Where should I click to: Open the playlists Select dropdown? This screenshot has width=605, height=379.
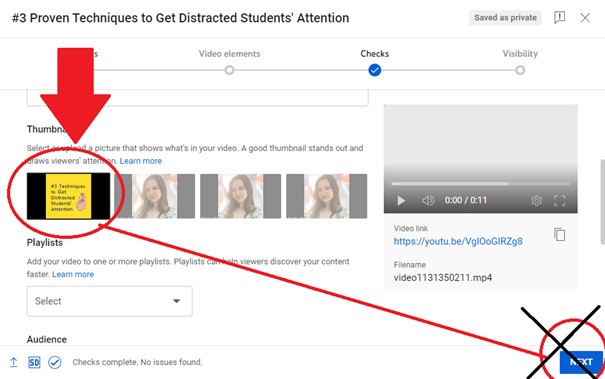tap(110, 301)
